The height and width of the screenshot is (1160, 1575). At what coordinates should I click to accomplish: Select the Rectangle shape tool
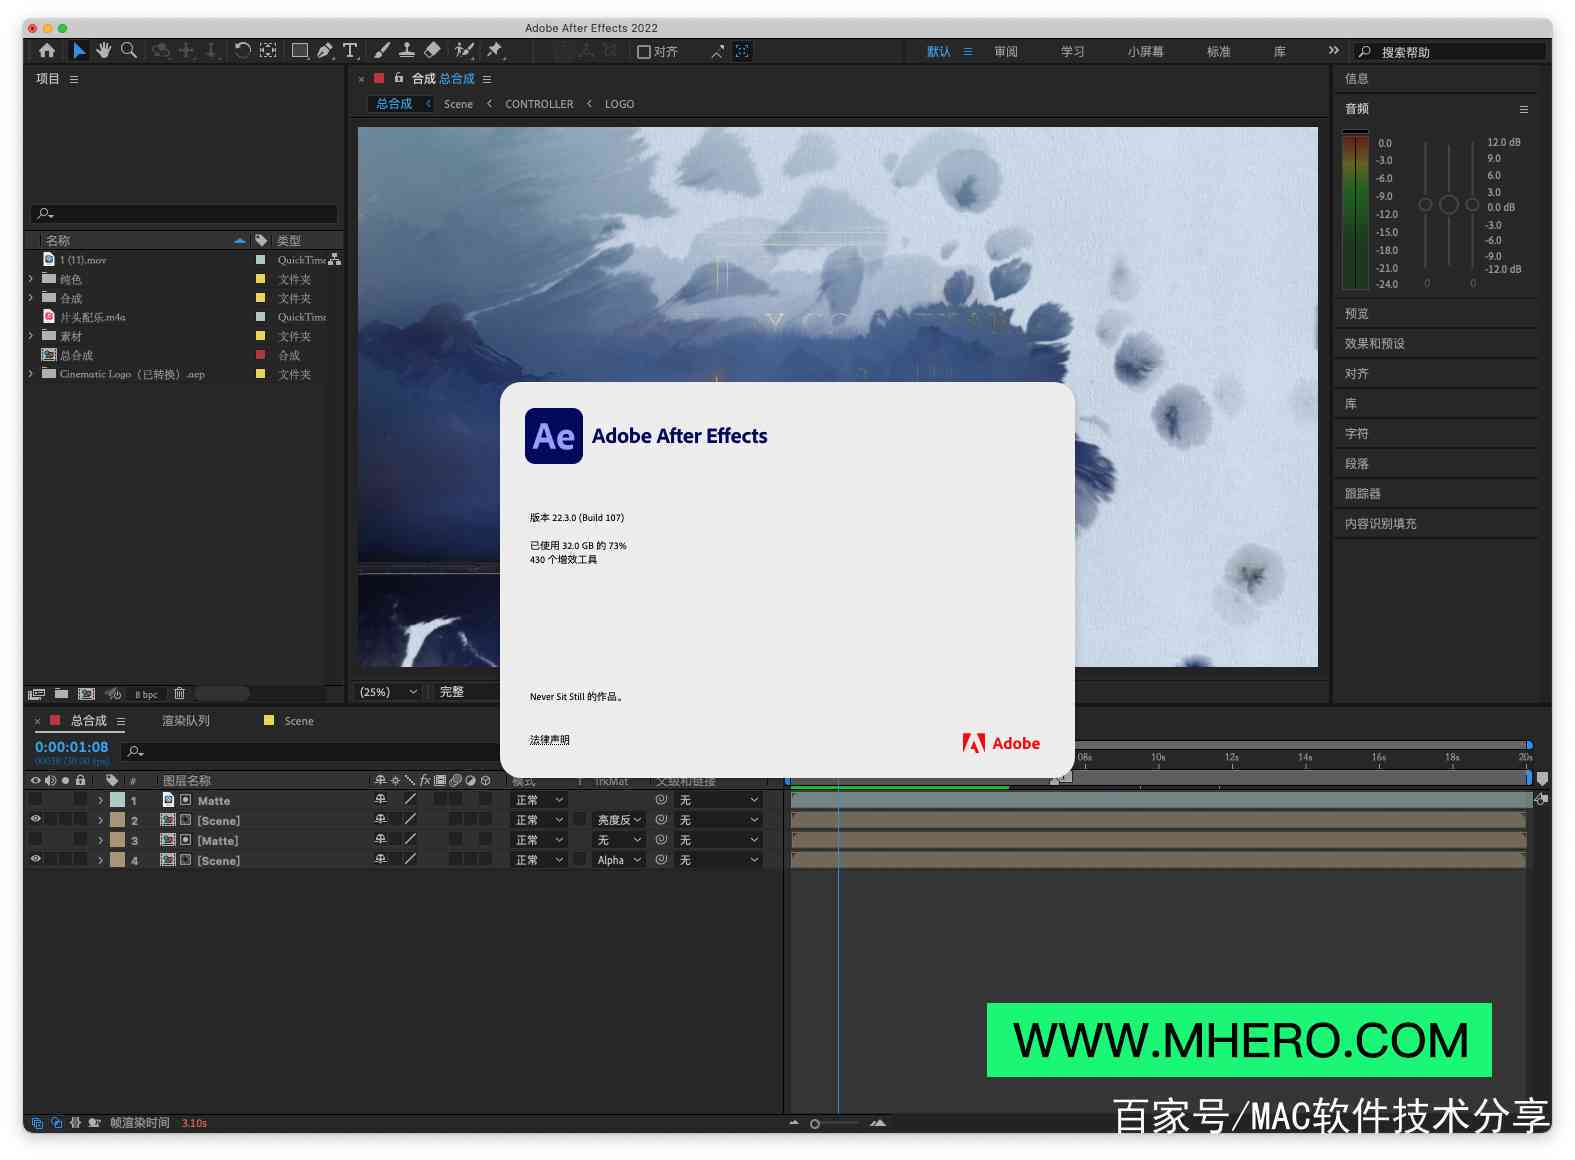[x=299, y=50]
